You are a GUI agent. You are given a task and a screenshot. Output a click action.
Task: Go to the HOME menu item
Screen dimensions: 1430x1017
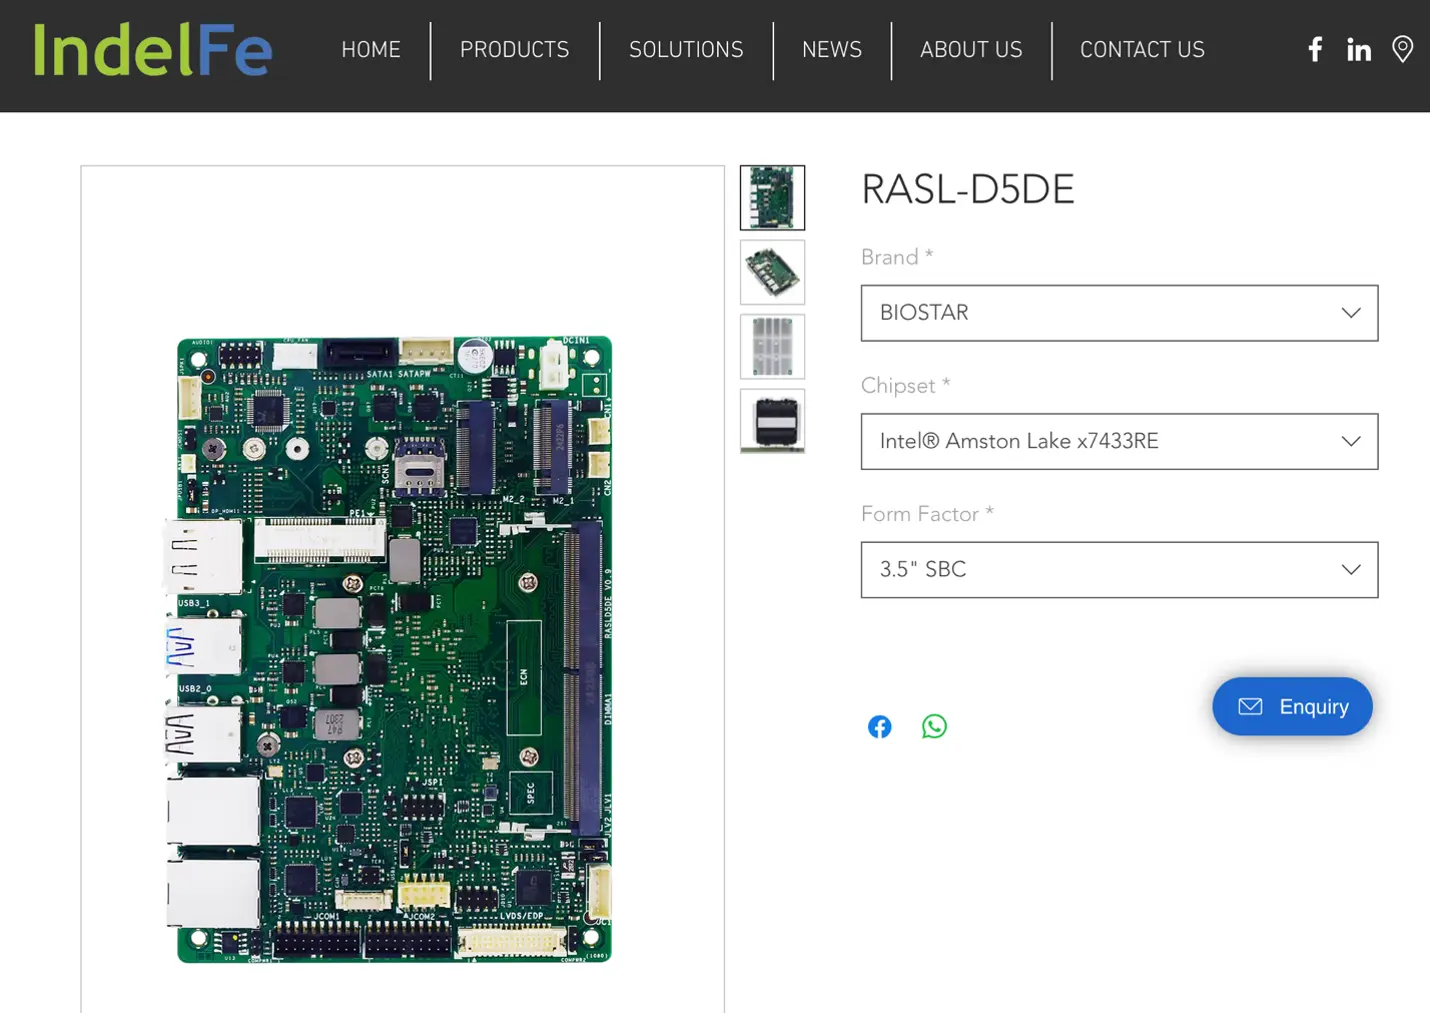click(371, 50)
